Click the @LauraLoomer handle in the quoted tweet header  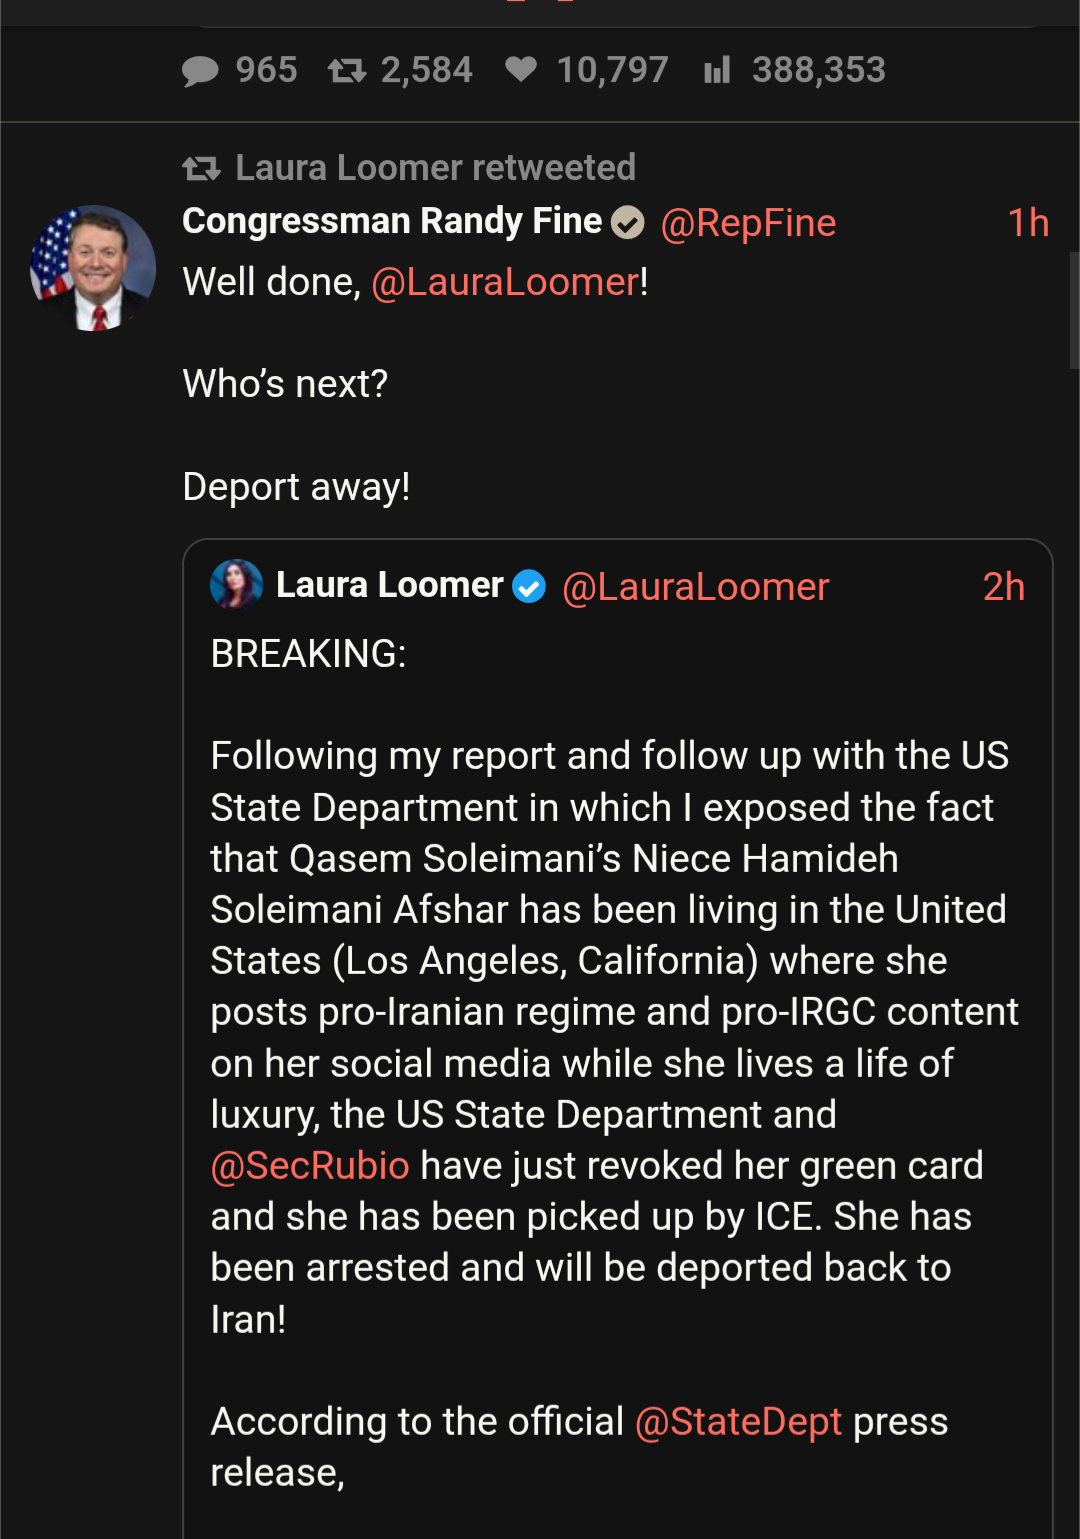click(695, 587)
